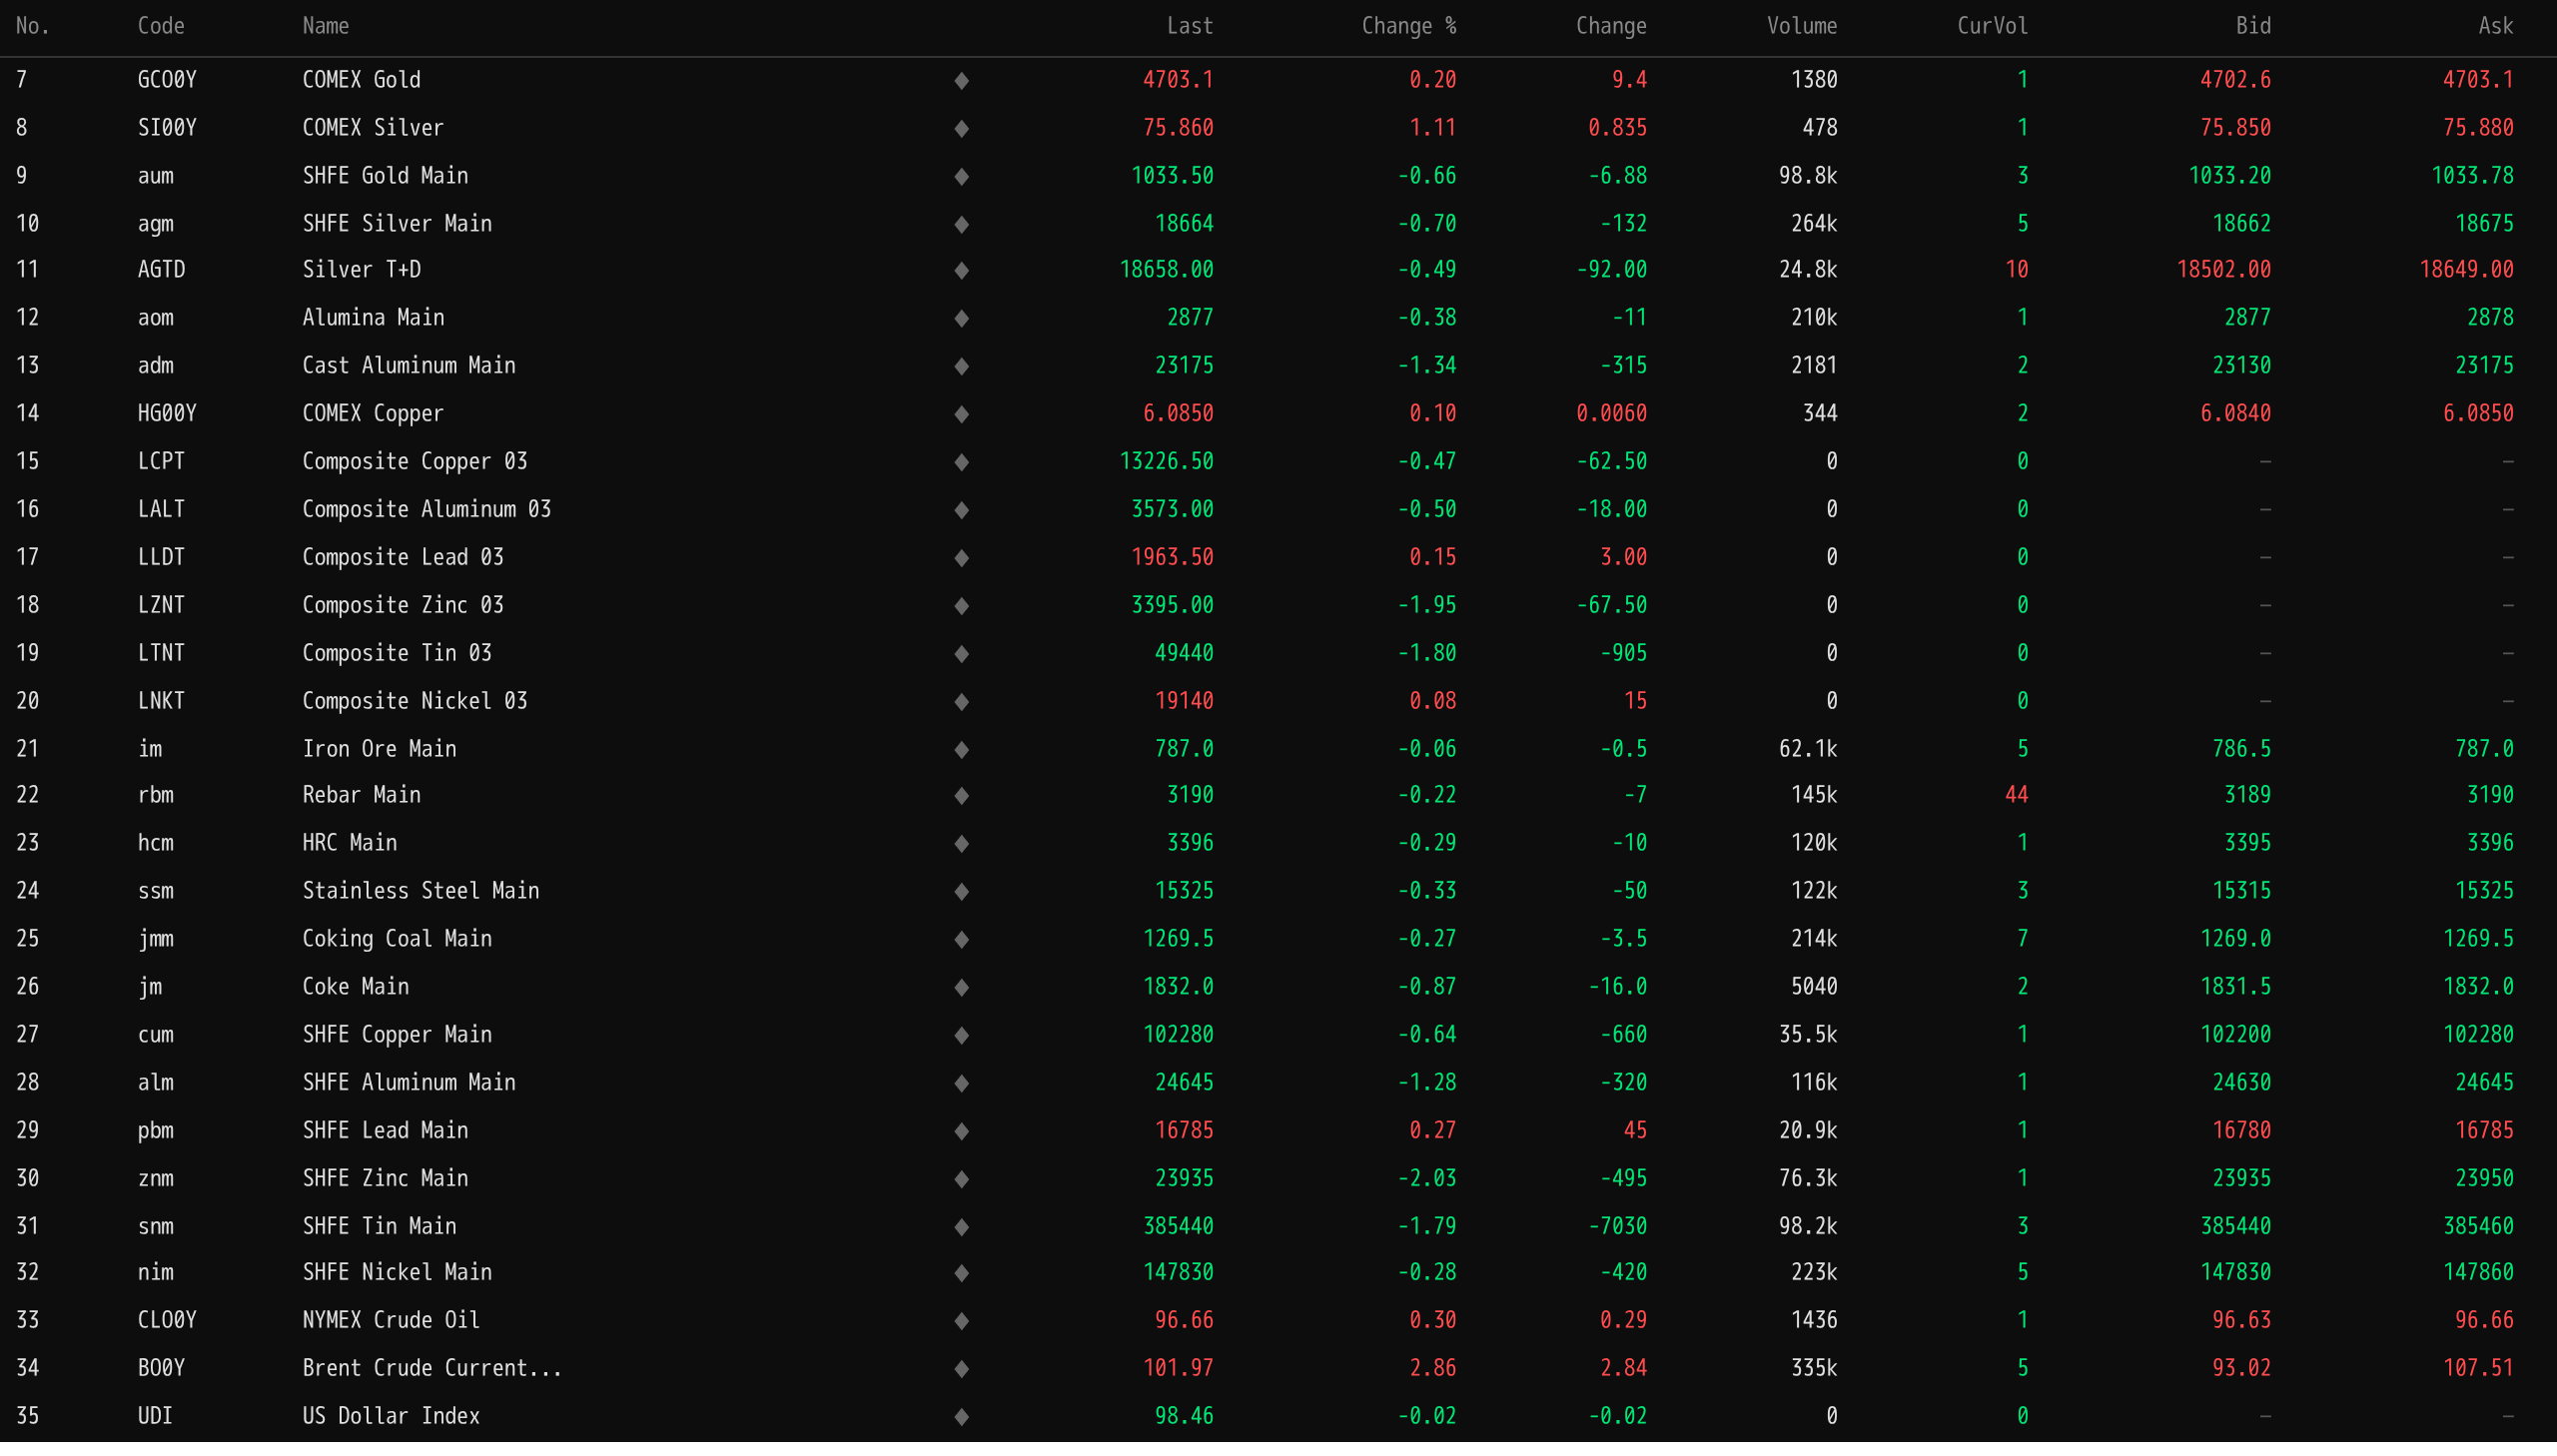This screenshot has width=2557, height=1456.
Task: Select instrument code AGTD
Action: click(161, 270)
